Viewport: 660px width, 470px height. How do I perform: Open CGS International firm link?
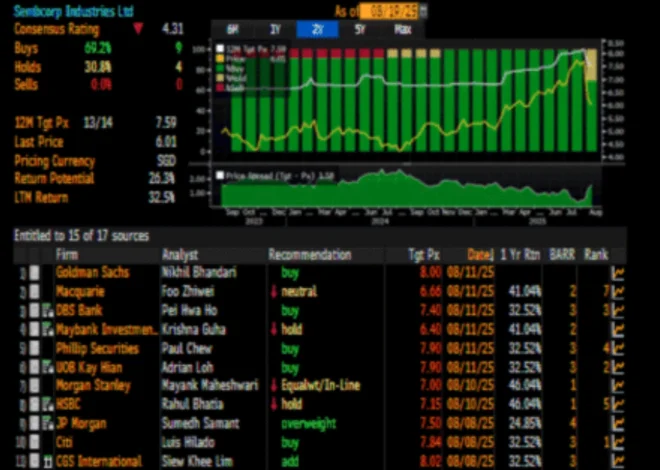(99, 461)
